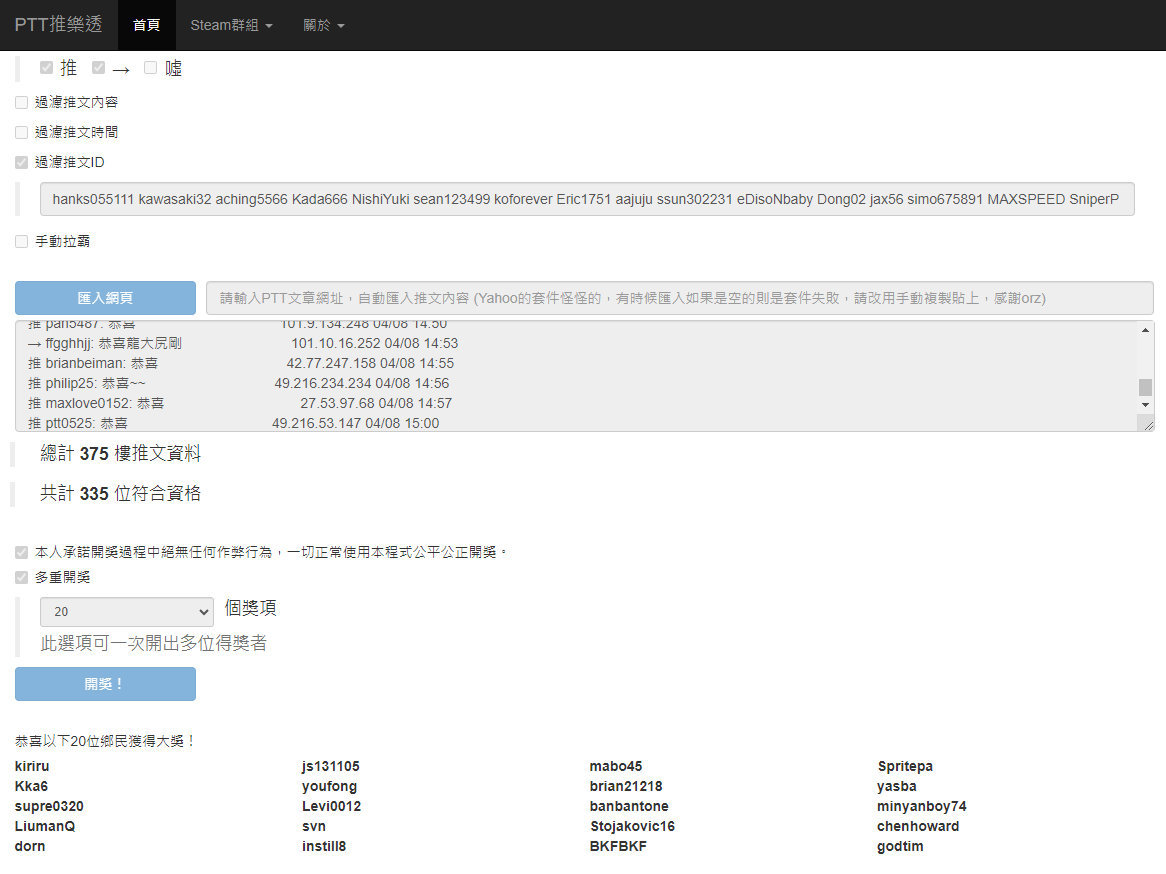Open the Steam群組 dropdown menu

[231, 25]
